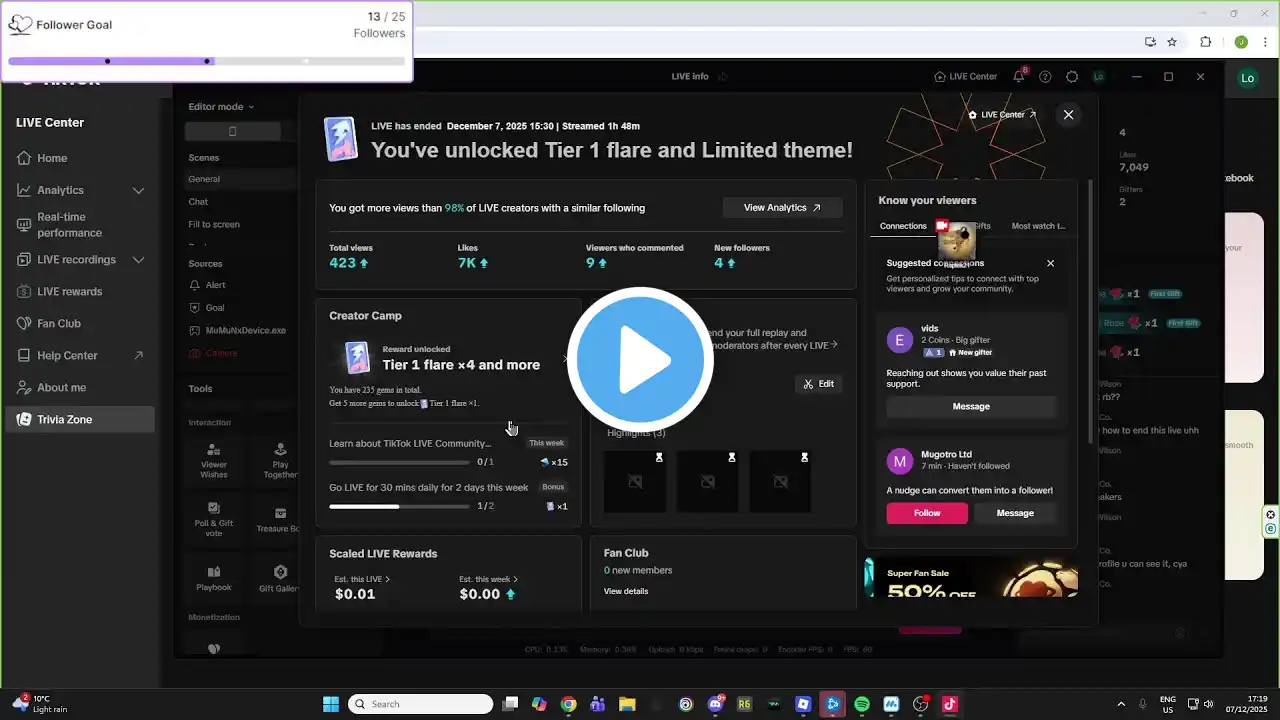Open Fan Club View details link
This screenshot has width=1280, height=720.
(x=626, y=591)
